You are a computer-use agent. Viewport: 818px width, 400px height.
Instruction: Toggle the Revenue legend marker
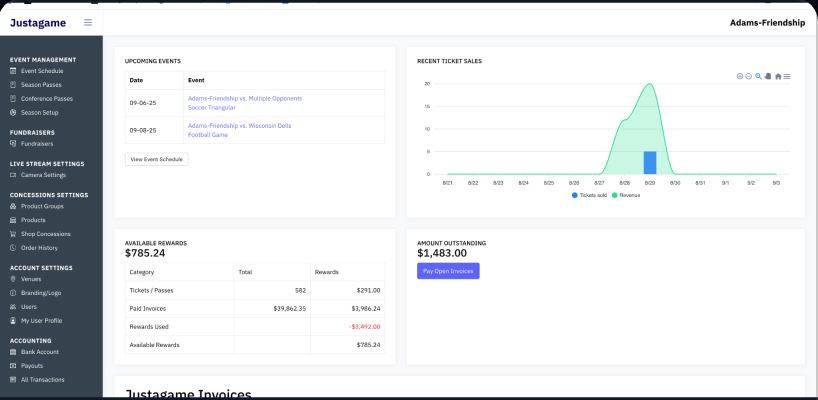click(615, 195)
